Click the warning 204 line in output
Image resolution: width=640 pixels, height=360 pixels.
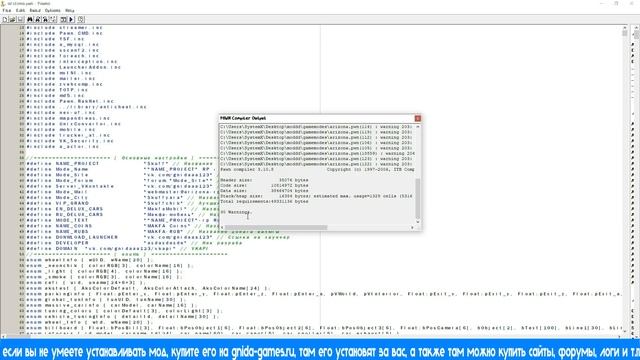click(x=317, y=153)
